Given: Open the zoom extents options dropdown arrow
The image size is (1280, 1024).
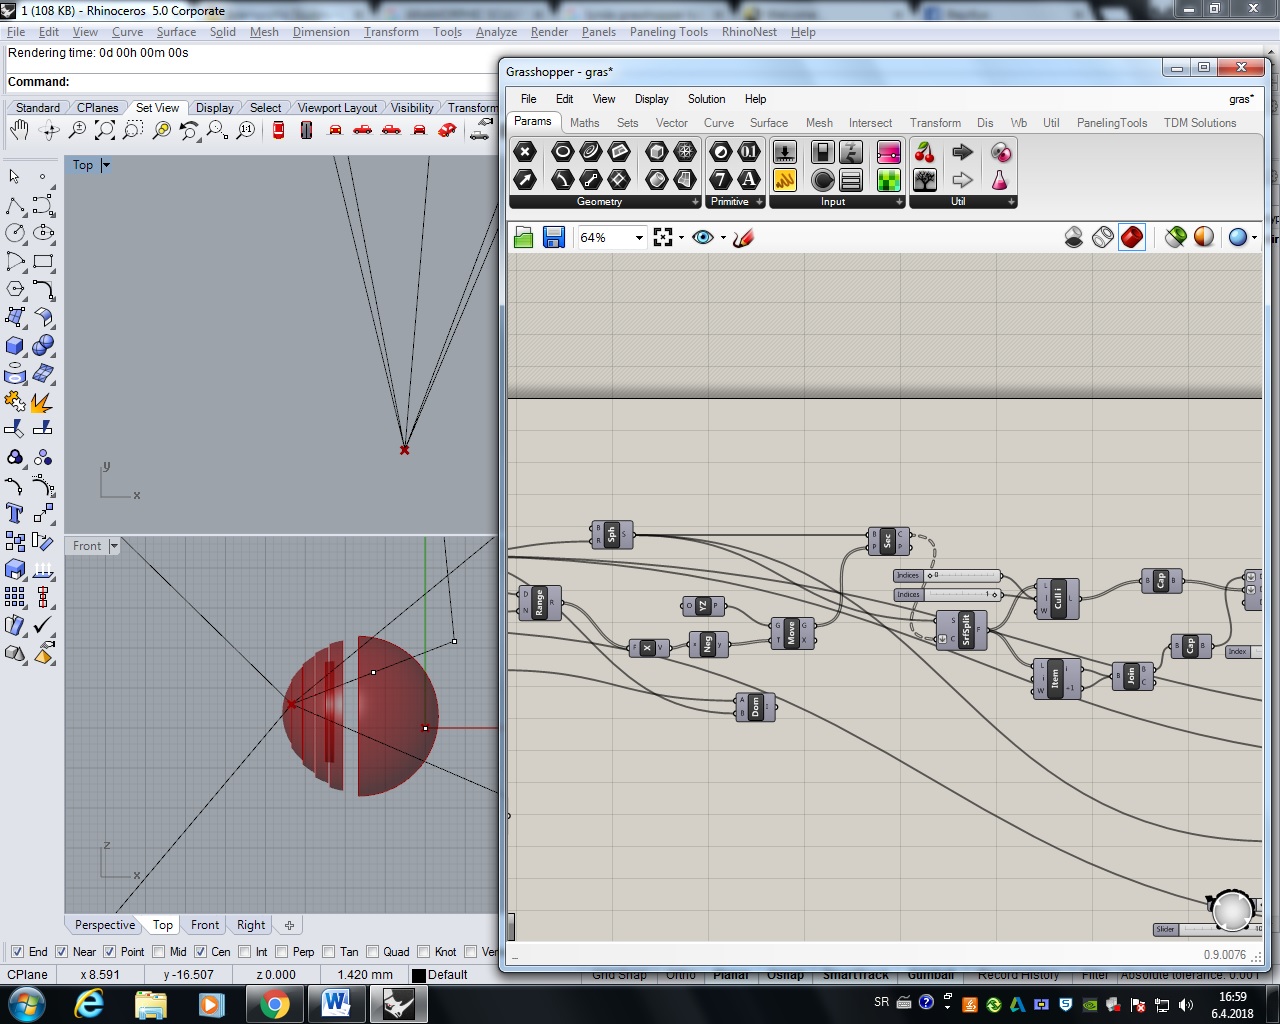Looking at the screenshot, I should [x=681, y=238].
